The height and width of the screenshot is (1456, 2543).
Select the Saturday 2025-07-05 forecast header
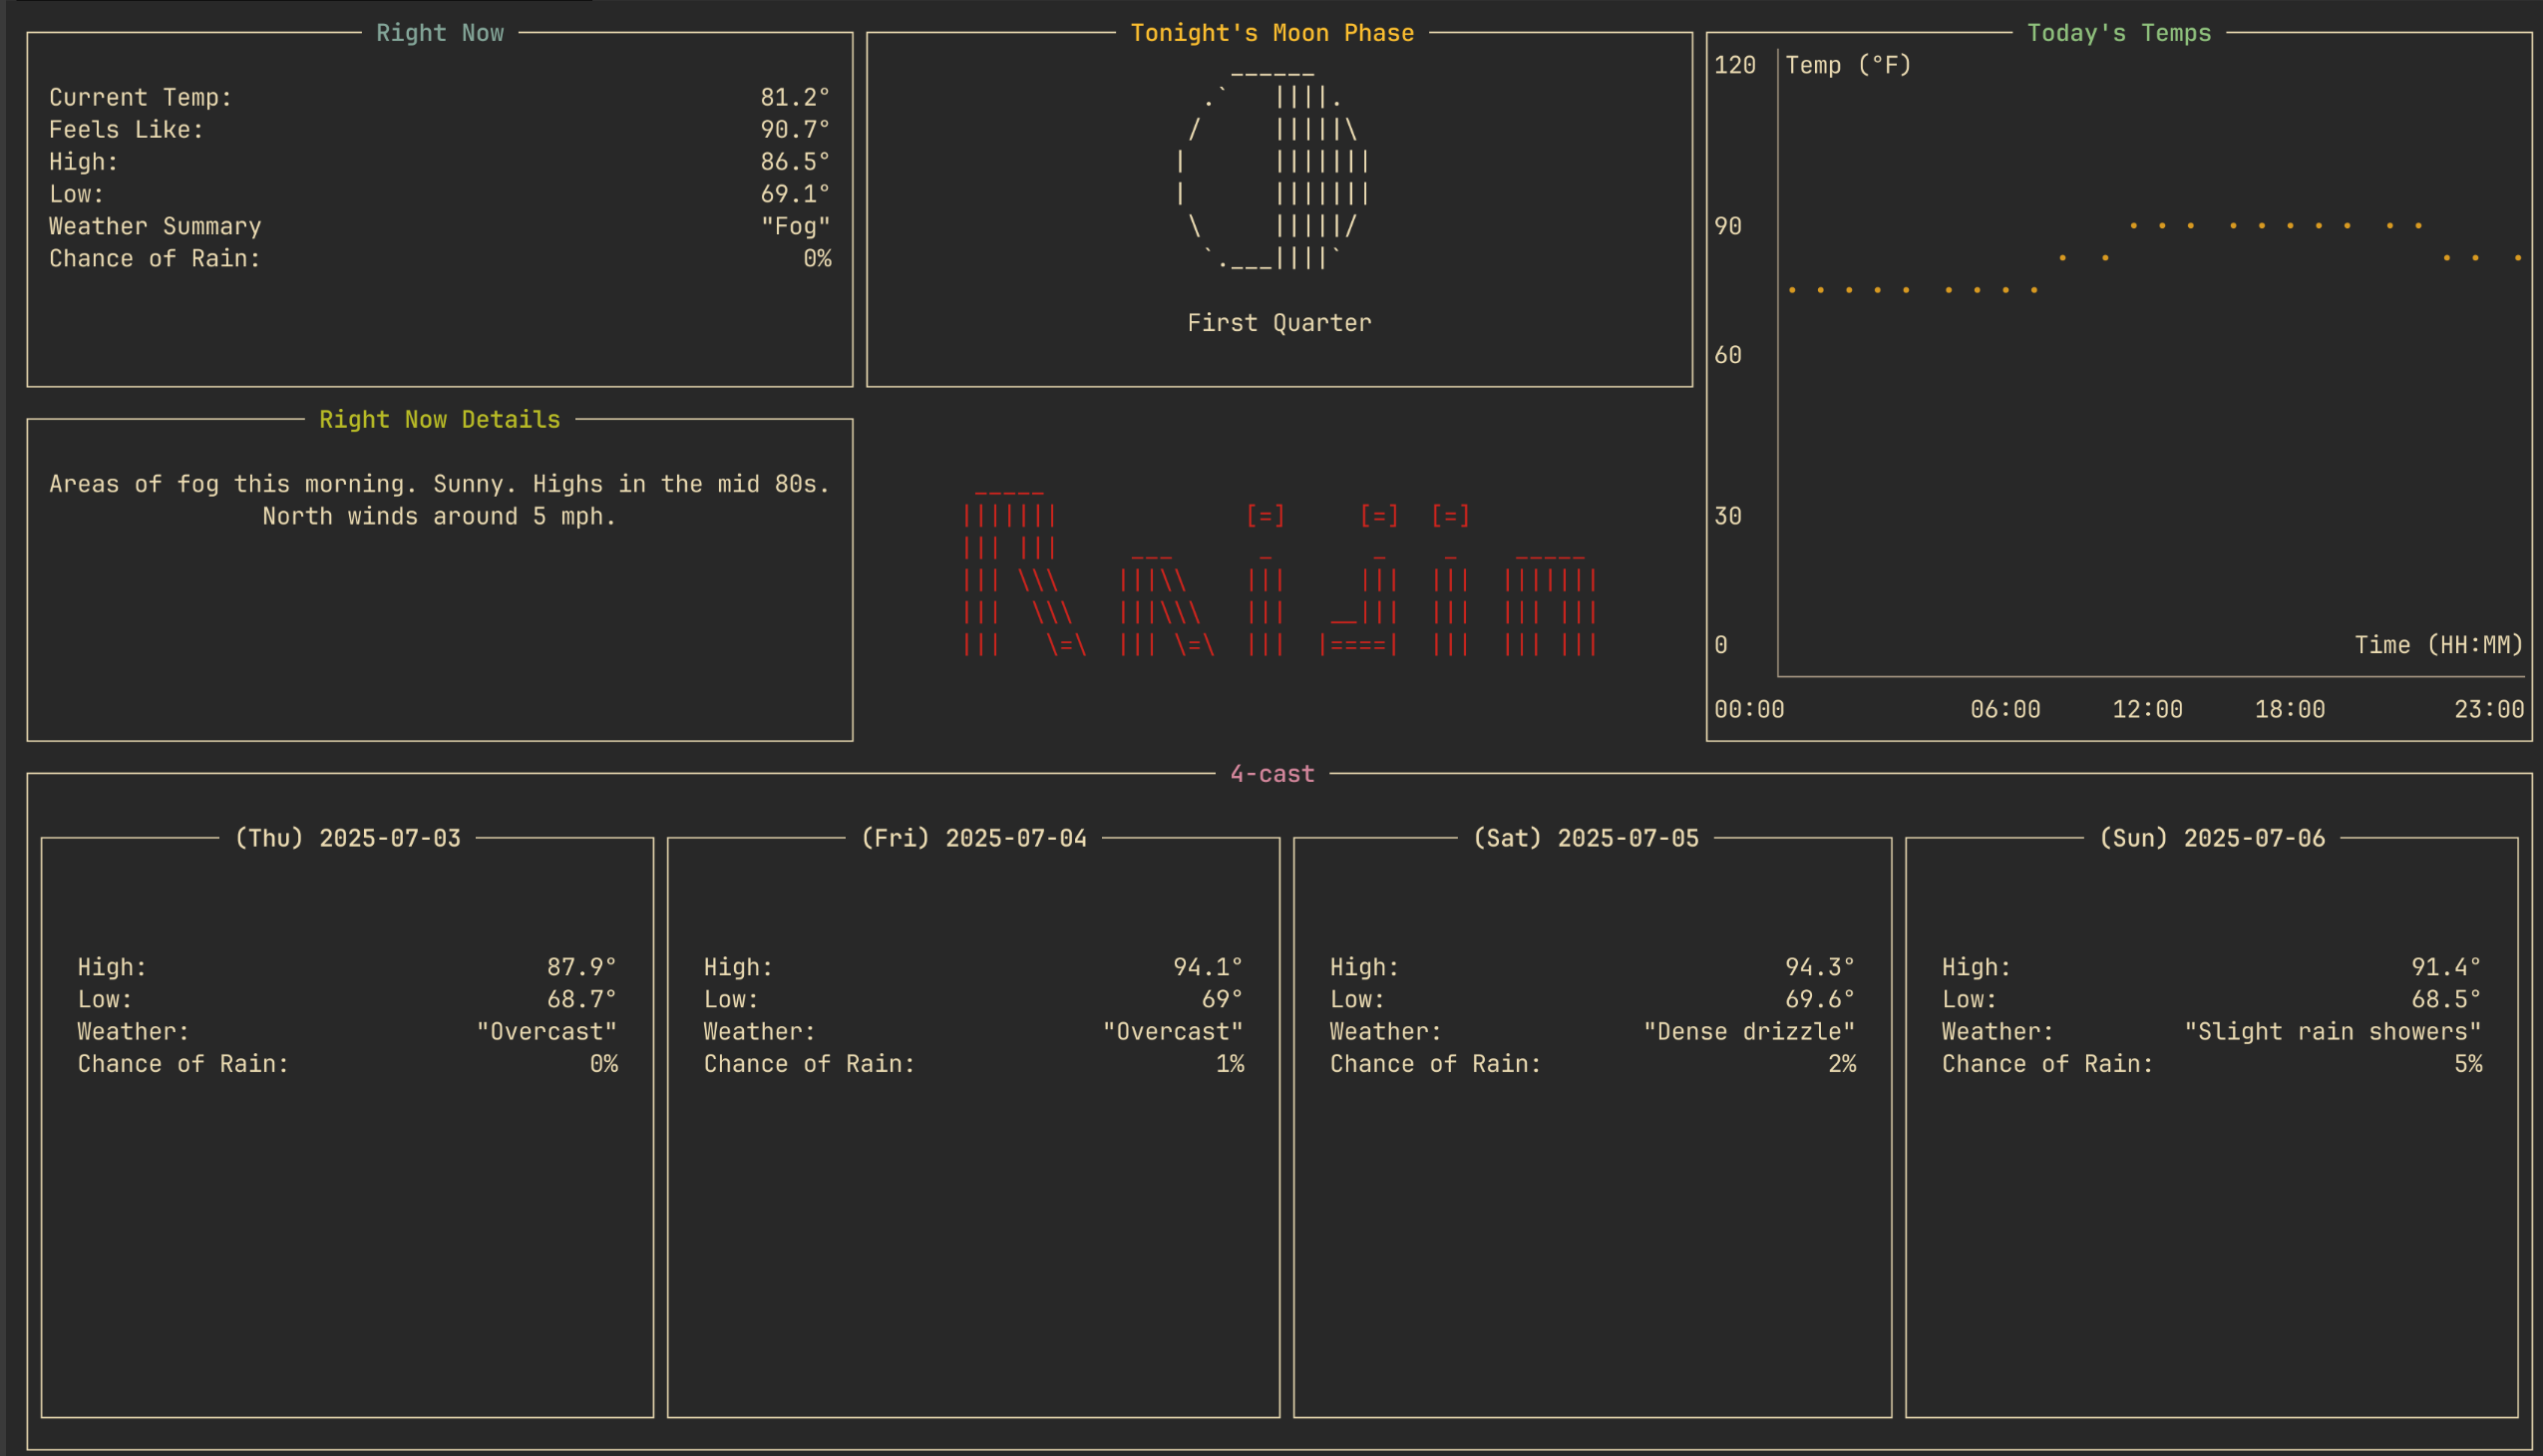(1585, 838)
